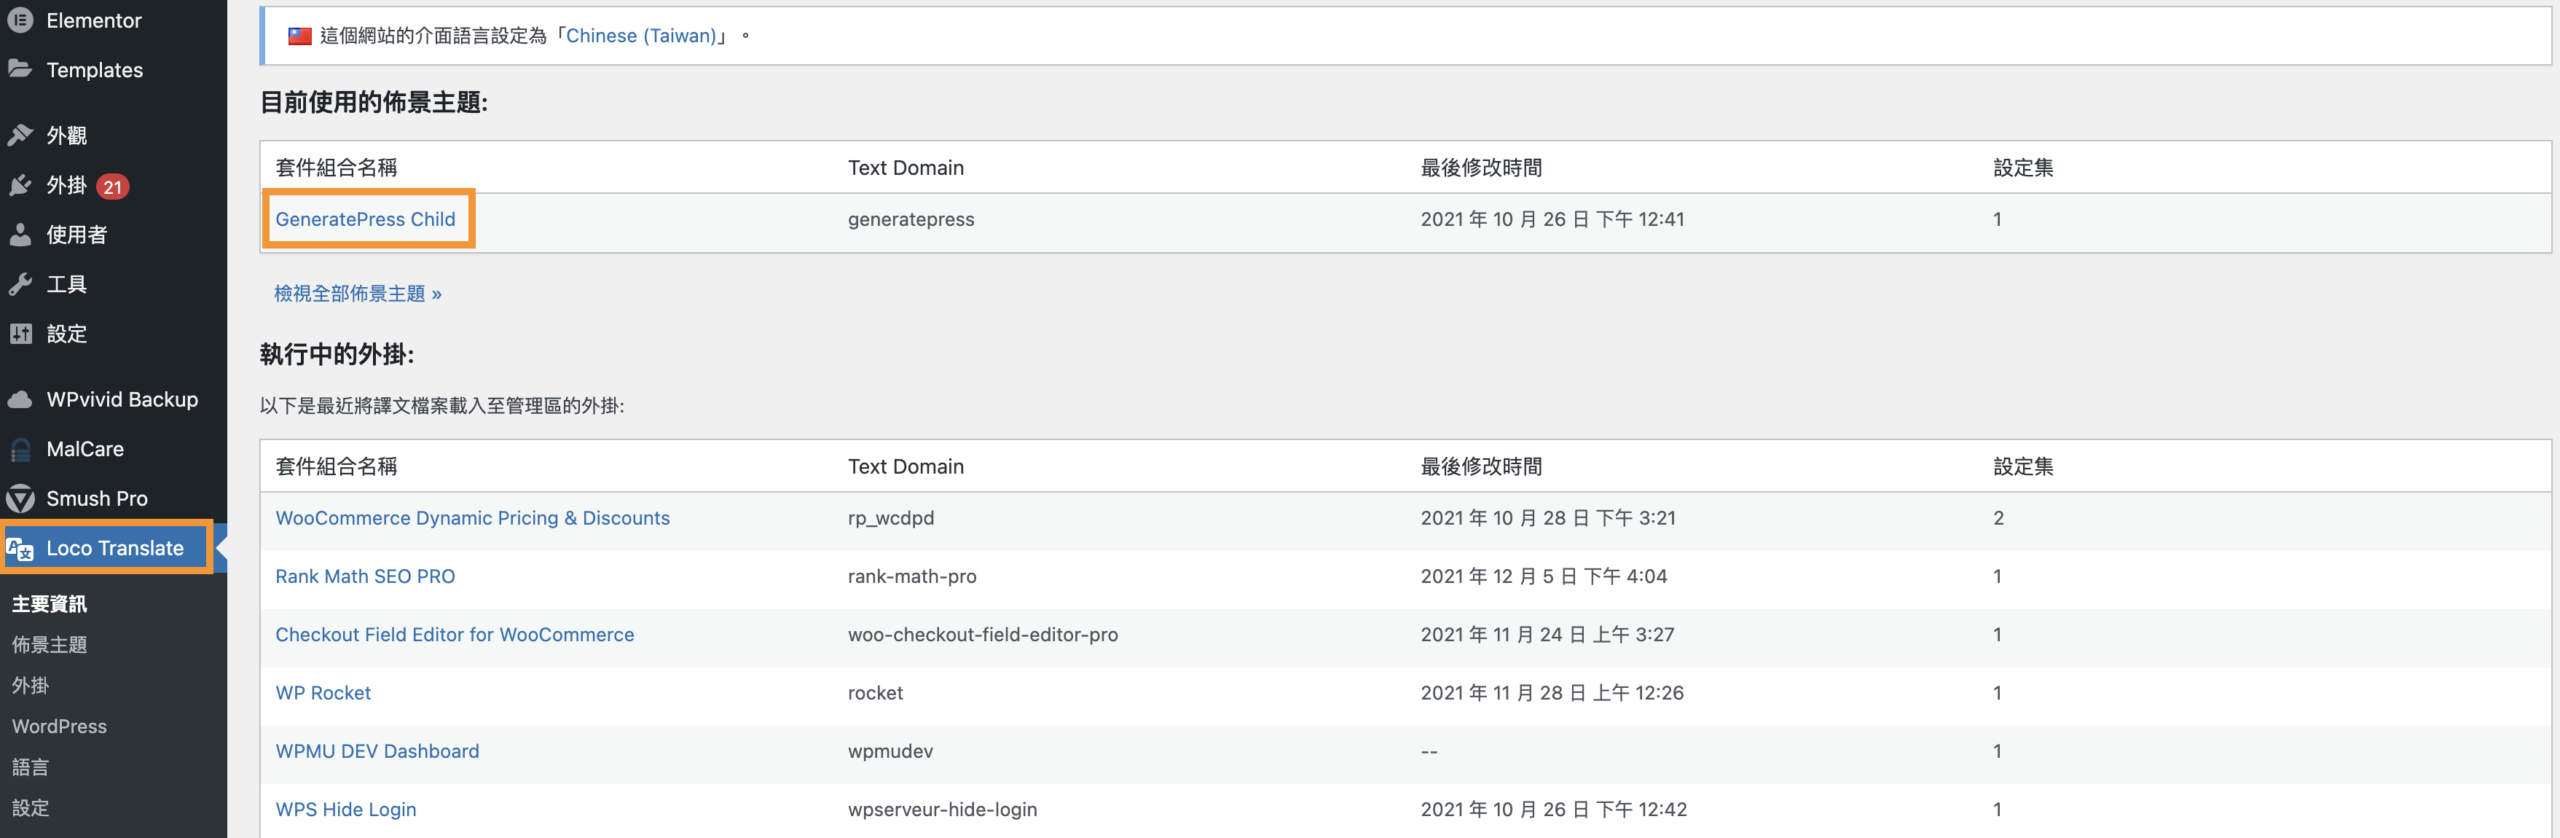Screen dimensions: 2560x838
Task: Click the MalCare icon in sidebar
Action: [x=20, y=450]
